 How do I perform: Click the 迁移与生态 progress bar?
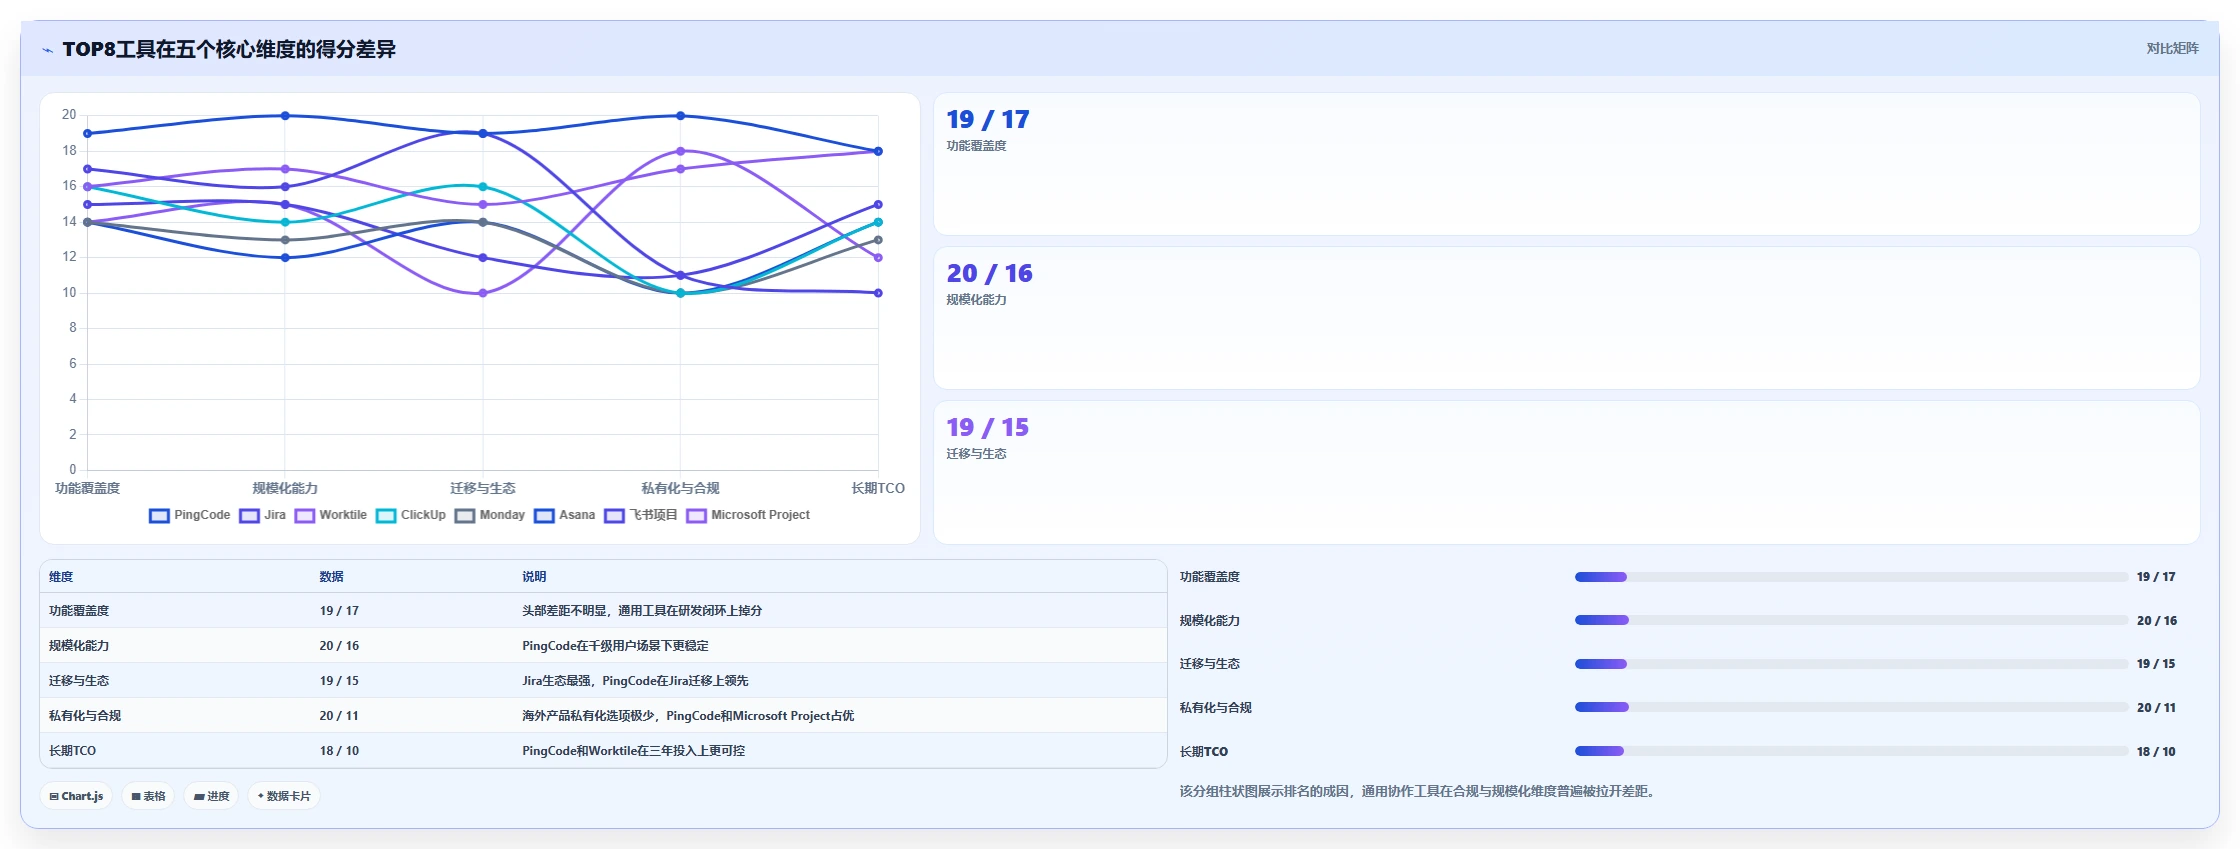click(x=1851, y=664)
